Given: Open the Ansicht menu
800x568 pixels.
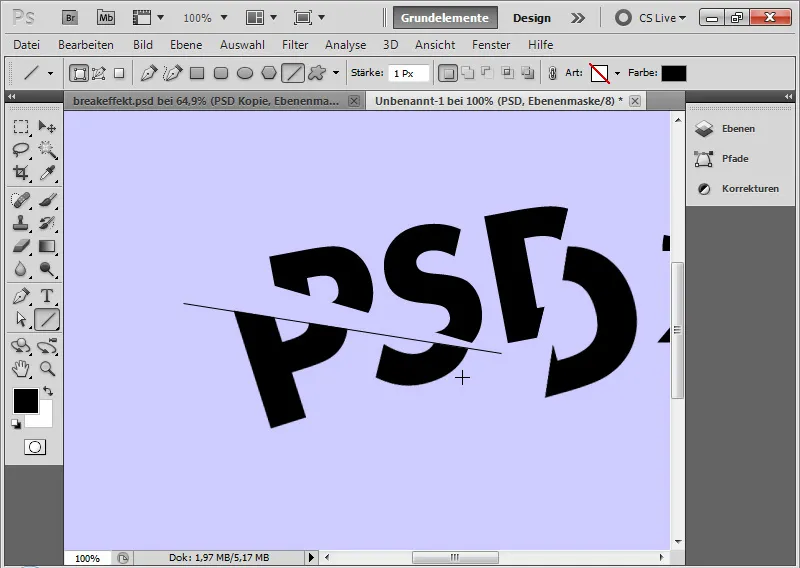Looking at the screenshot, I should (x=435, y=45).
